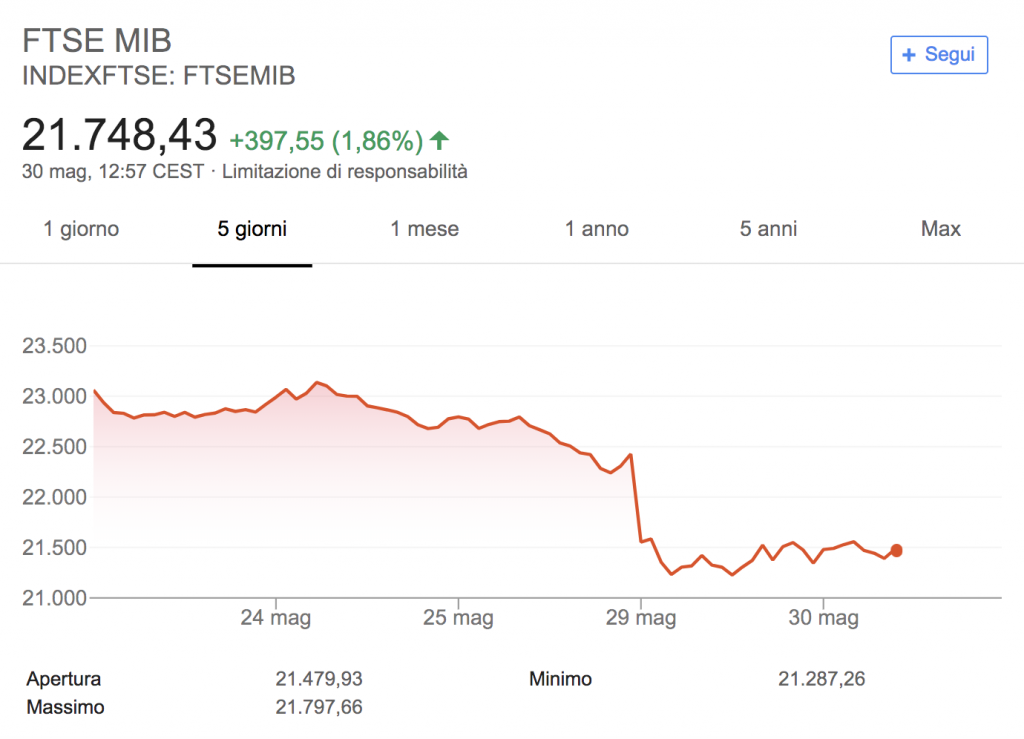
Task: Click the 30 mag date marker
Action: coord(824,618)
